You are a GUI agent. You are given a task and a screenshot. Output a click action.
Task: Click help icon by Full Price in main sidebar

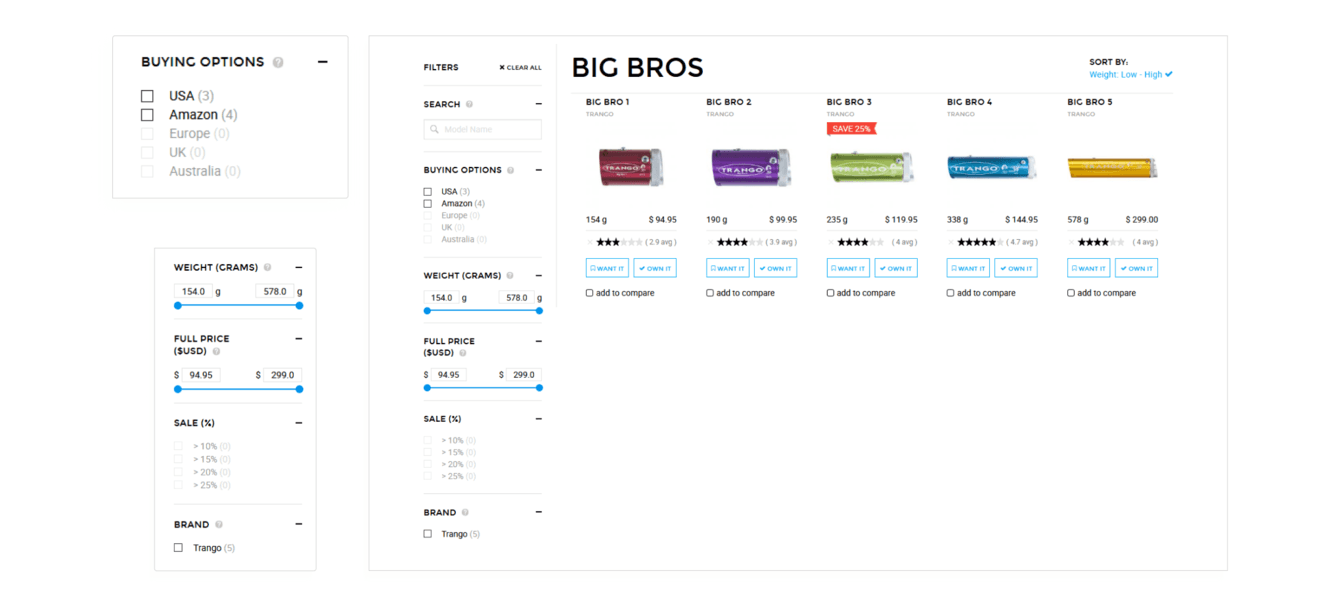pyautogui.click(x=462, y=353)
